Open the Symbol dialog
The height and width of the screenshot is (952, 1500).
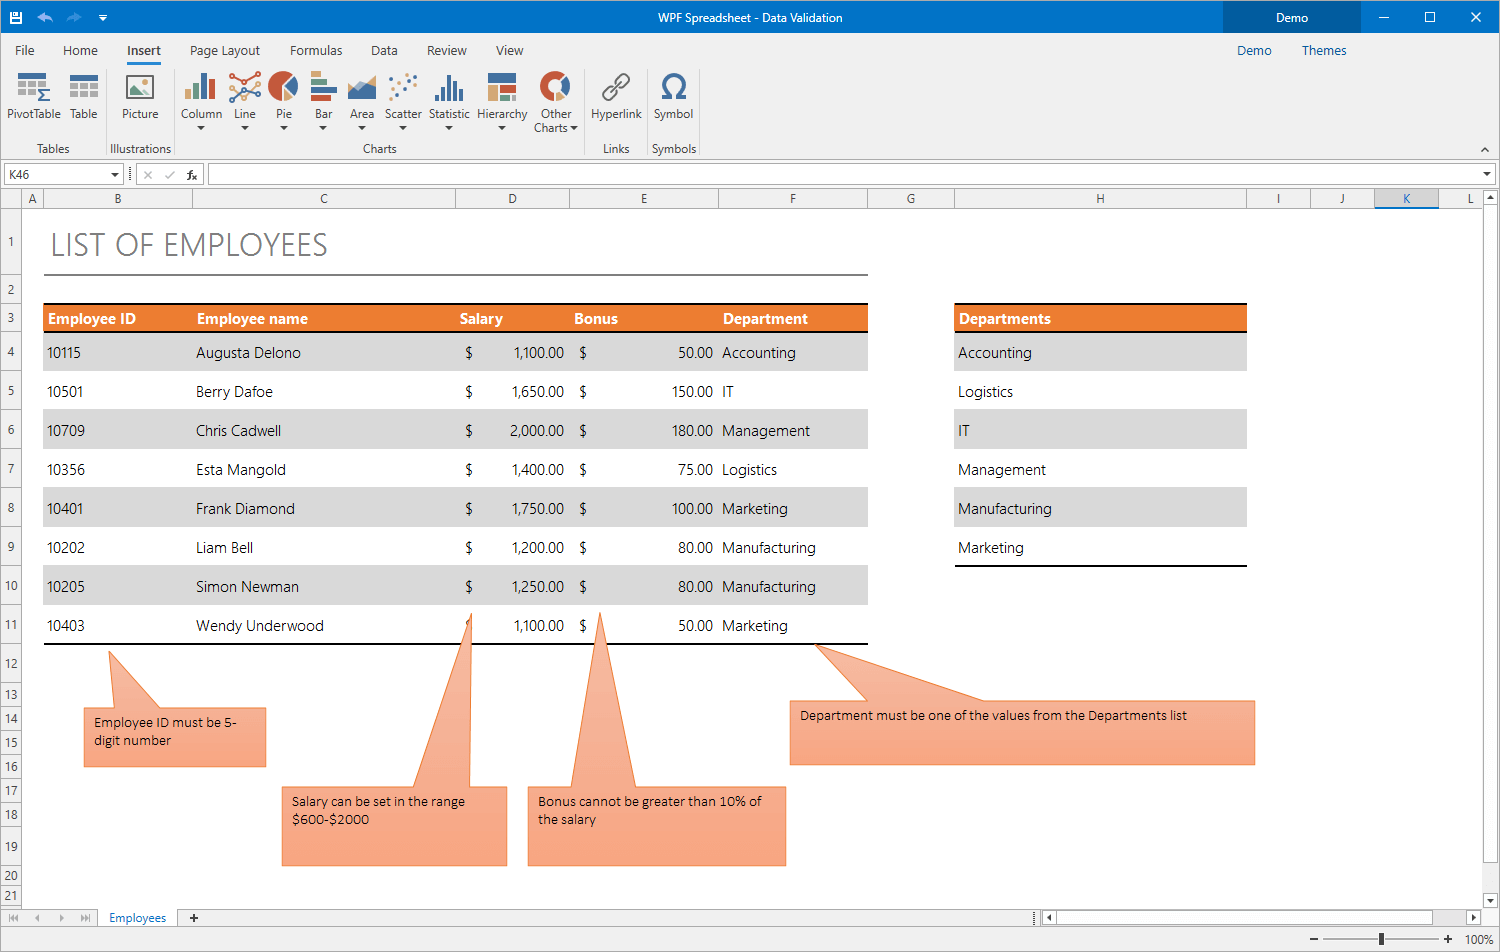(673, 97)
